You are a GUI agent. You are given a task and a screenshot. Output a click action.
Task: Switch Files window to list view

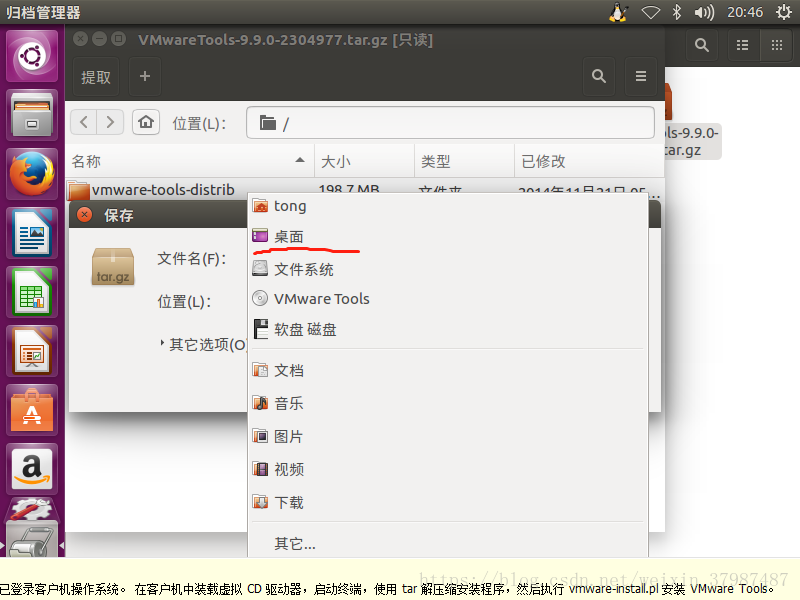(x=743, y=45)
